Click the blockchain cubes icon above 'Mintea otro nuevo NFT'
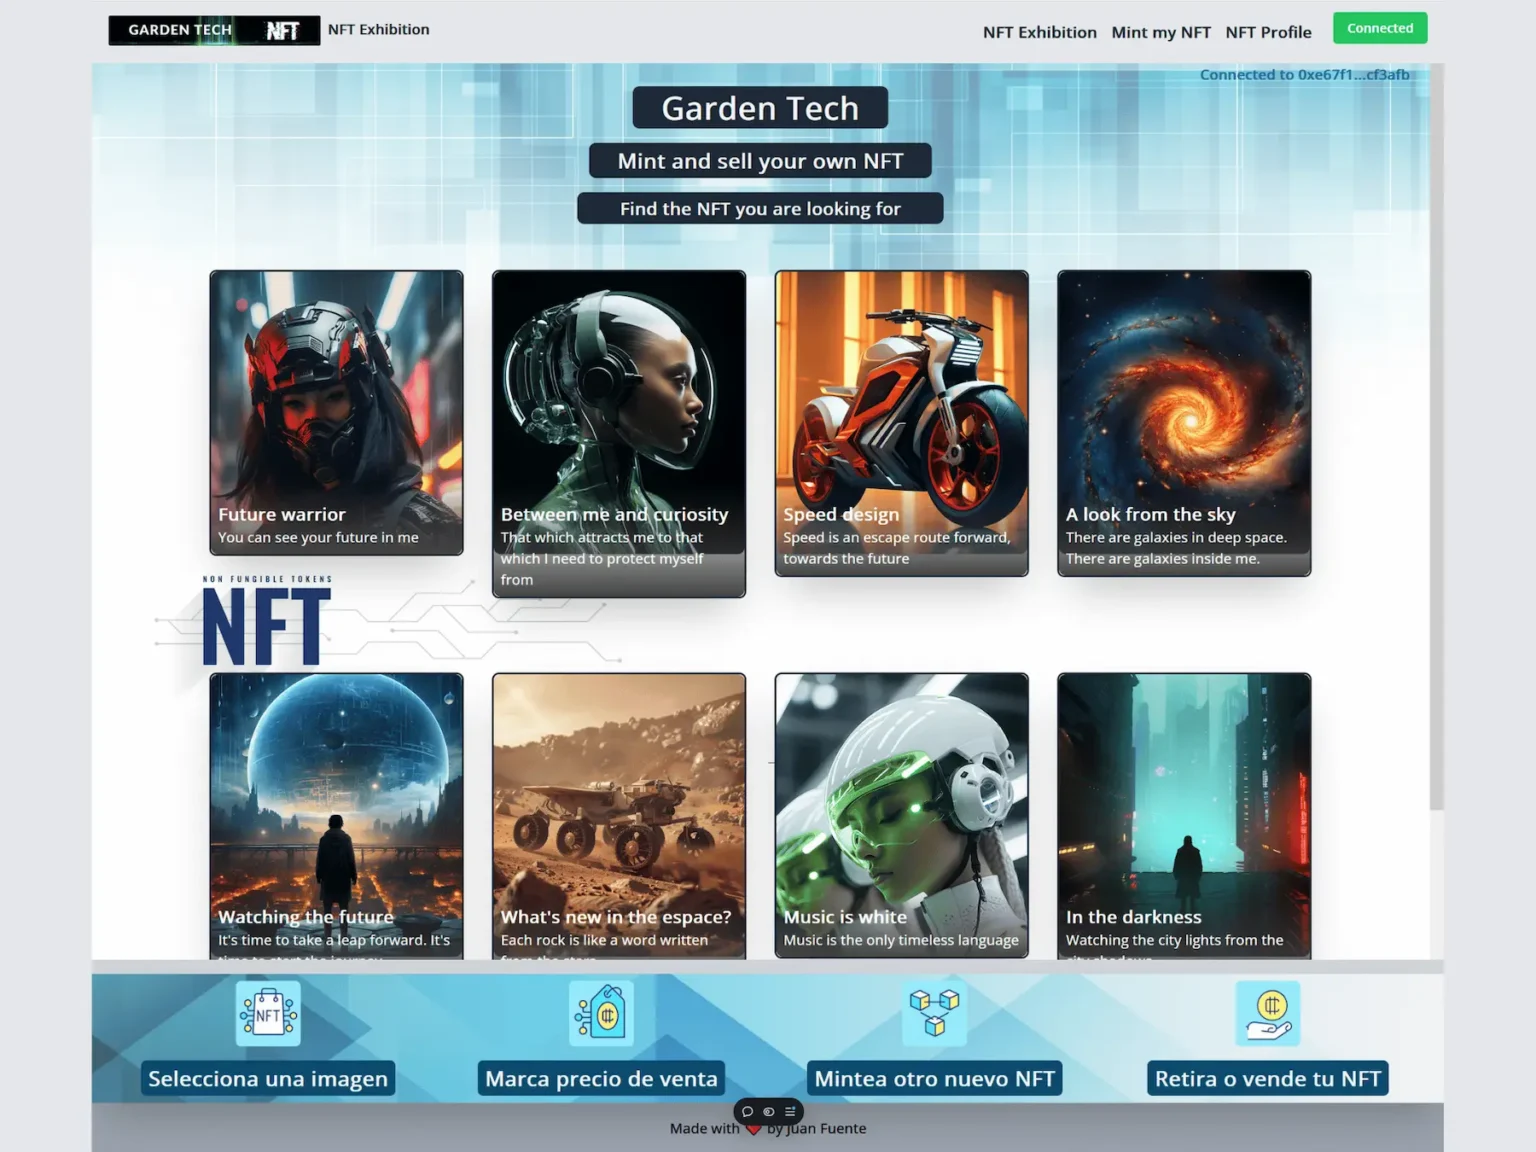The width and height of the screenshot is (1536, 1152). [x=934, y=1013]
